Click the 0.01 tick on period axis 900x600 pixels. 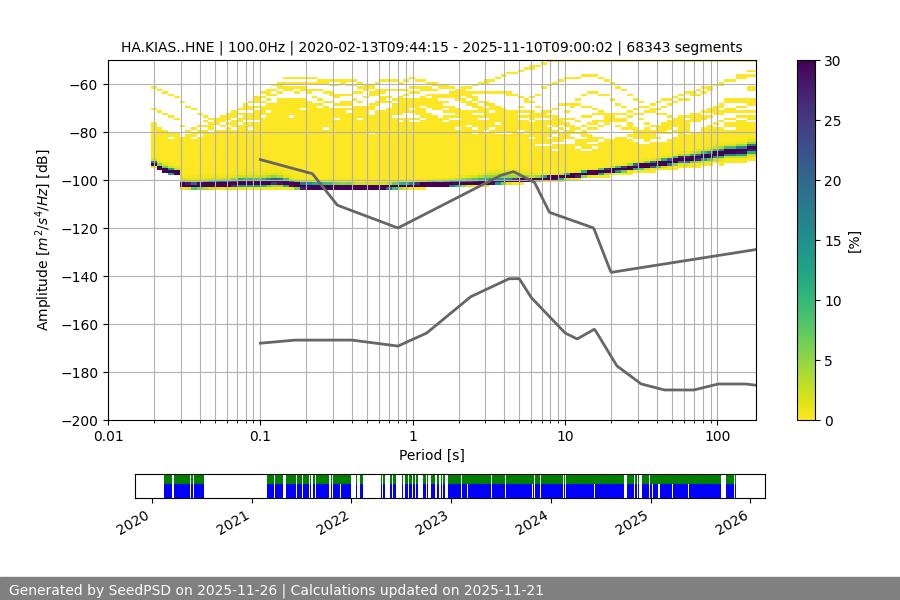(x=108, y=437)
